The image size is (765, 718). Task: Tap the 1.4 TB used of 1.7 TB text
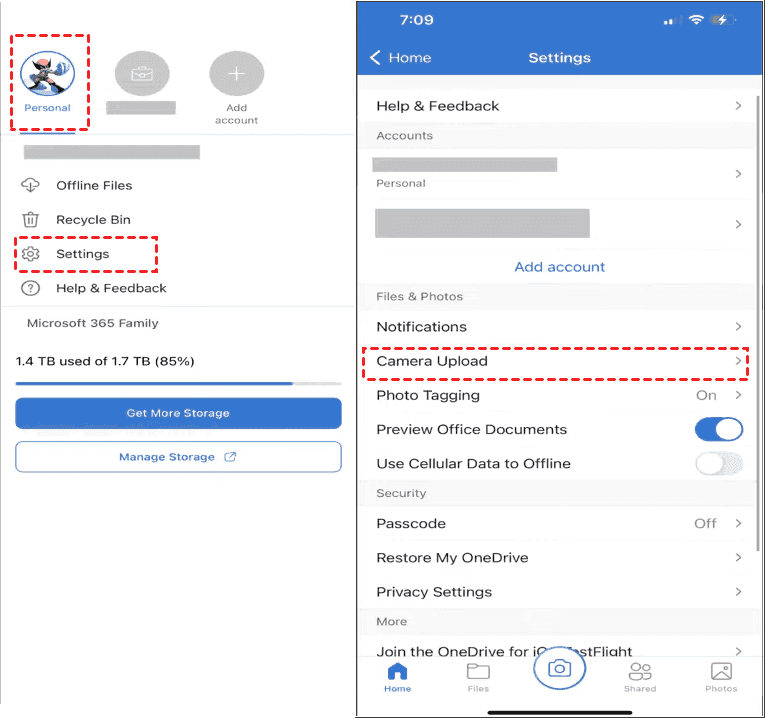(x=105, y=361)
